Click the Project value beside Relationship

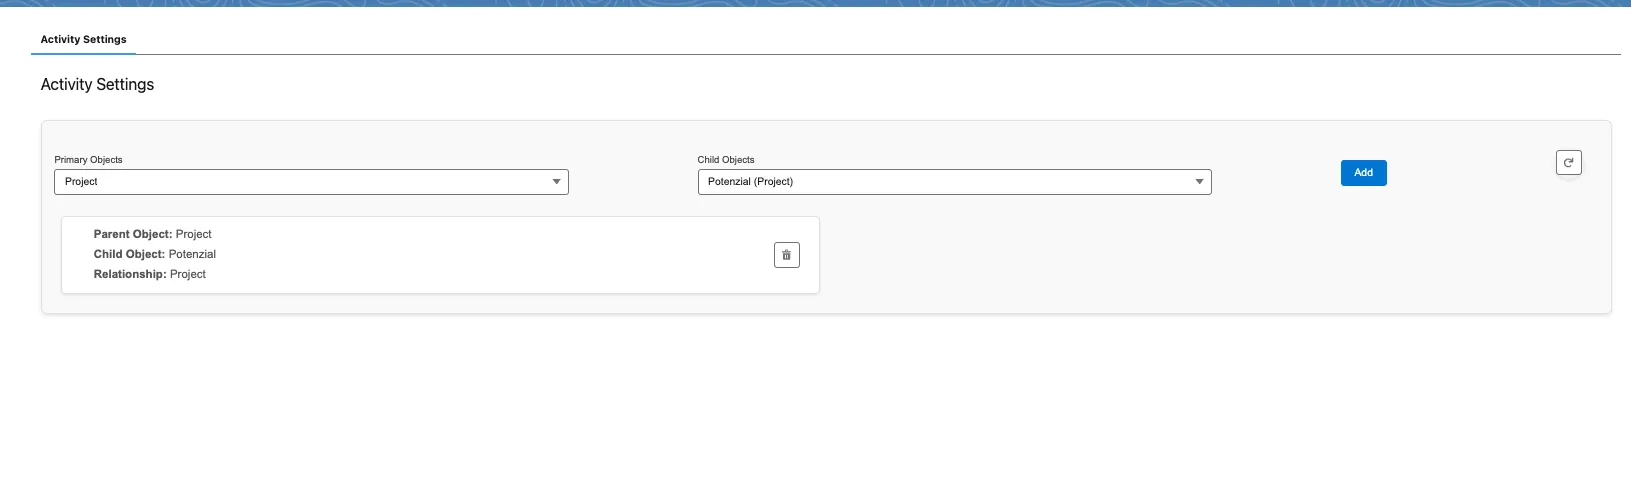coord(188,274)
